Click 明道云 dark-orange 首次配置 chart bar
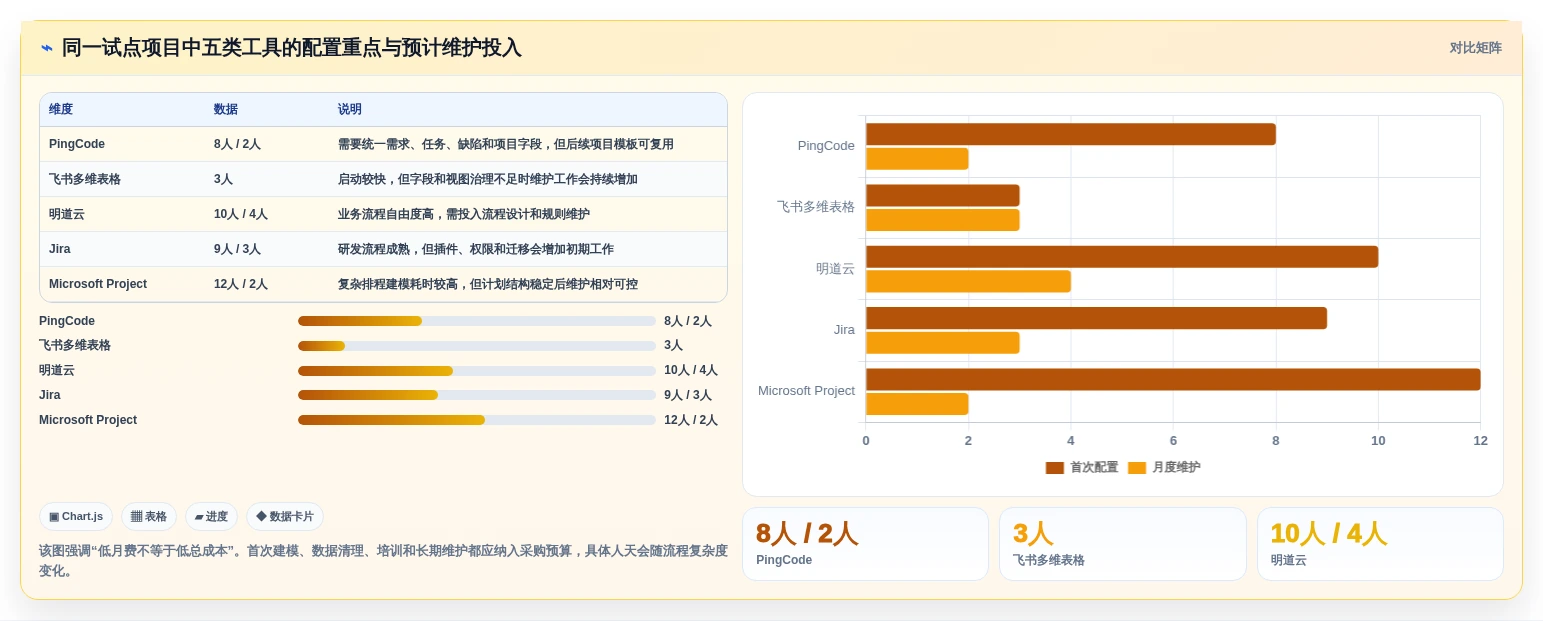 pos(1122,257)
